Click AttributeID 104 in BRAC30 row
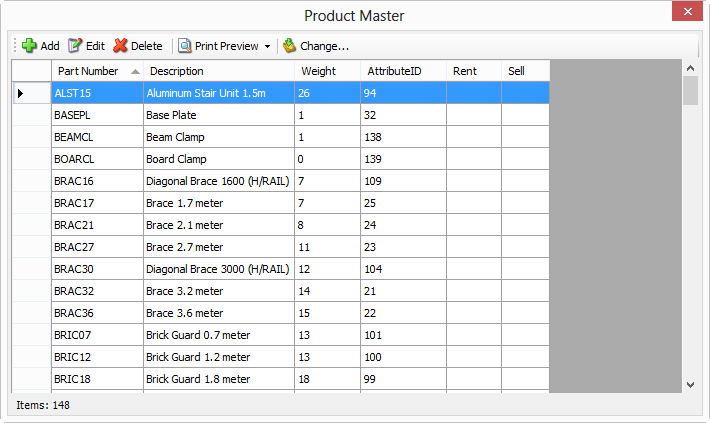710x423 pixels. pos(404,269)
